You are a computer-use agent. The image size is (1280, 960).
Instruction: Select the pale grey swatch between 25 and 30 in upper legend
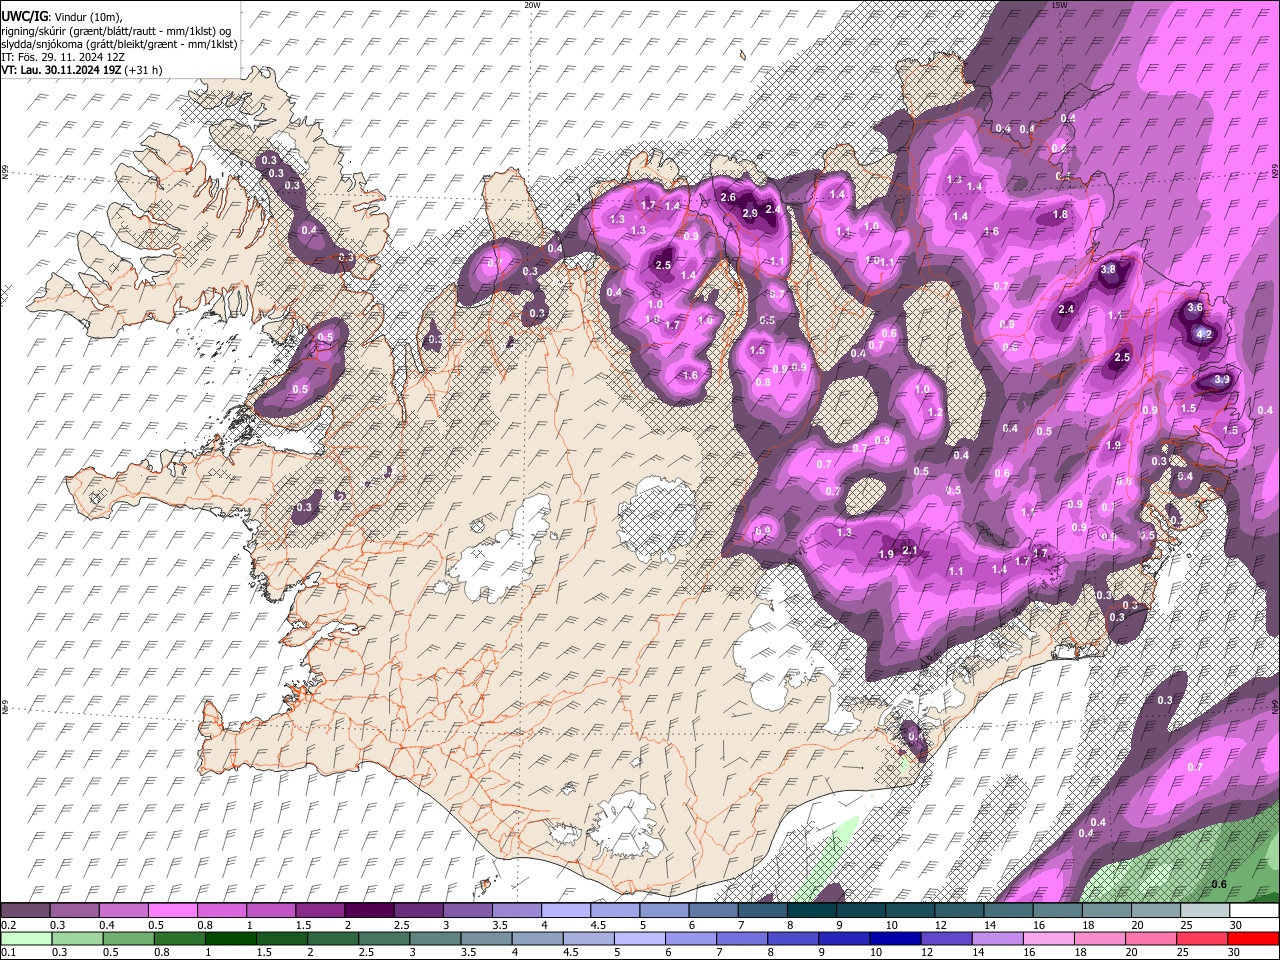pos(1206,911)
